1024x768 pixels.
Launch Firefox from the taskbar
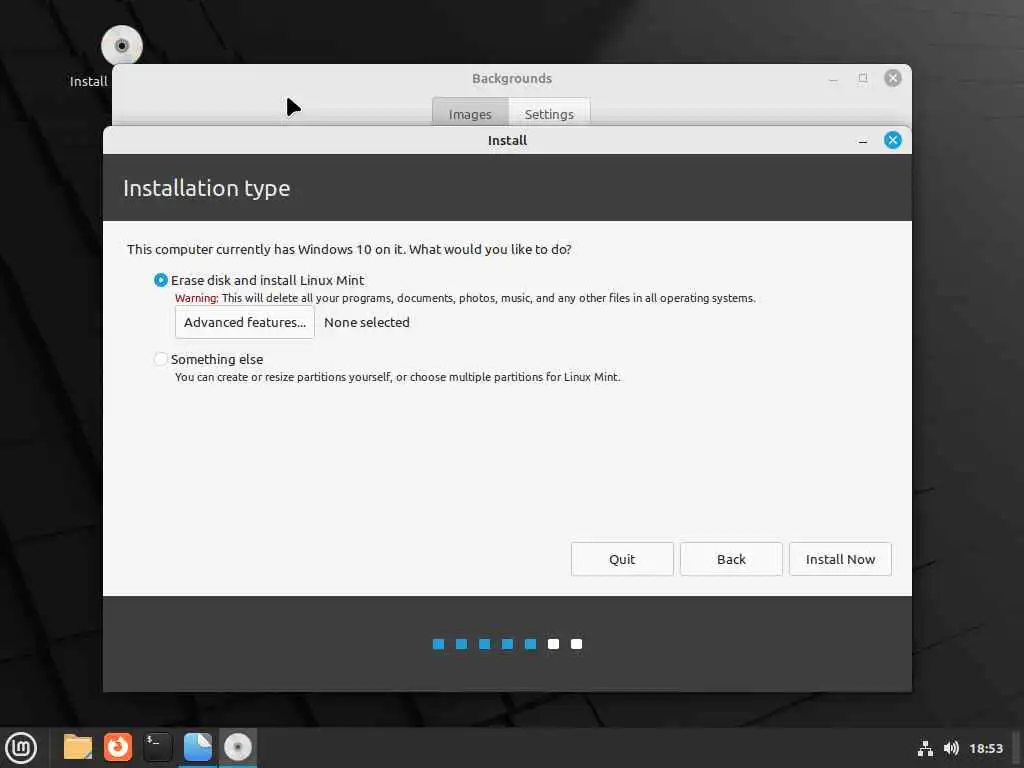tap(118, 747)
